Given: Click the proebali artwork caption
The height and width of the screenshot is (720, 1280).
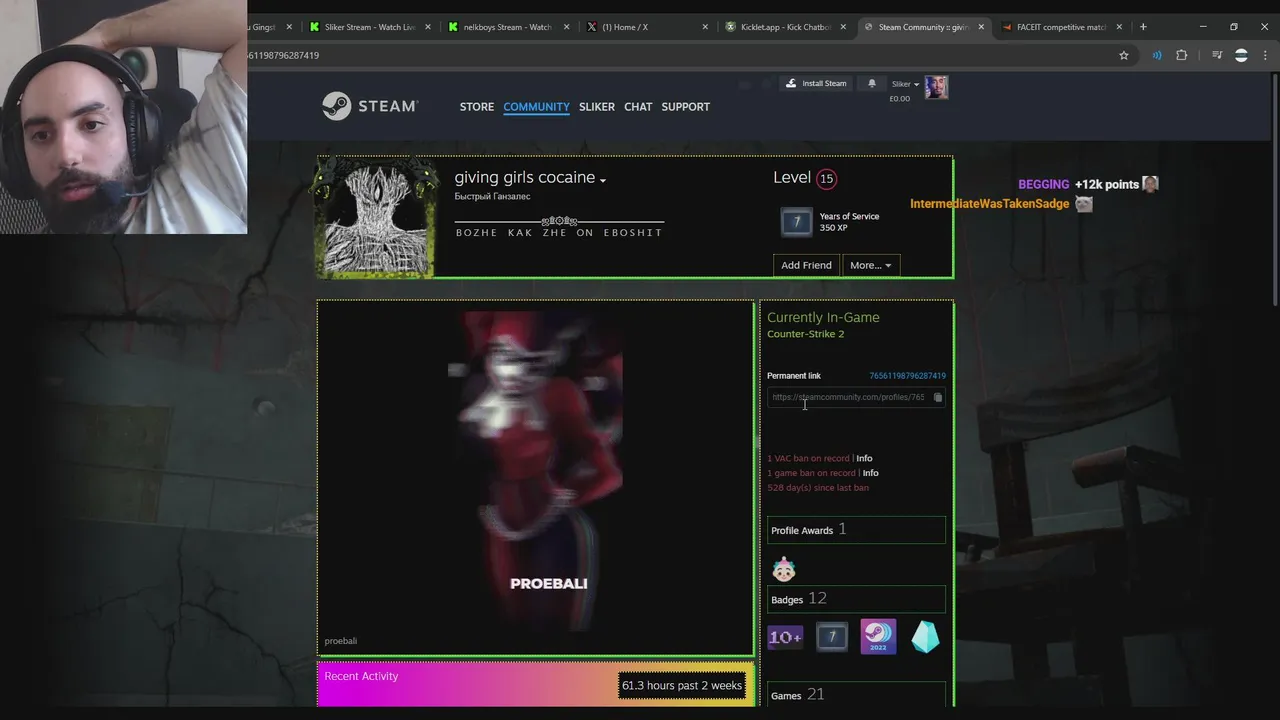Looking at the screenshot, I should click(340, 641).
